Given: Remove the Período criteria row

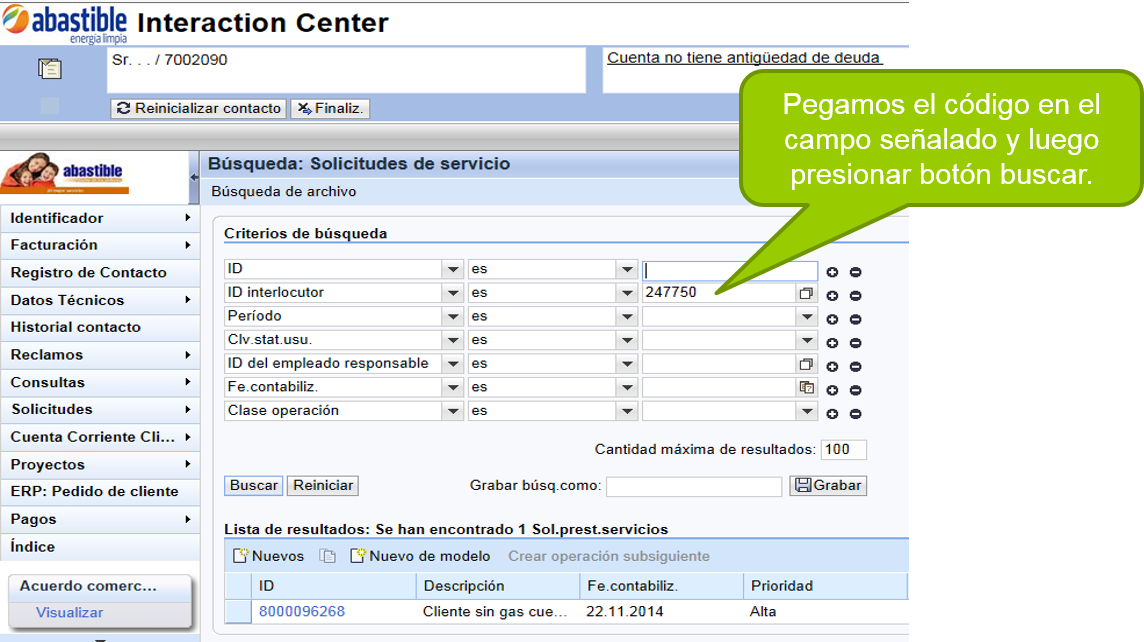Looking at the screenshot, I should tap(855, 320).
